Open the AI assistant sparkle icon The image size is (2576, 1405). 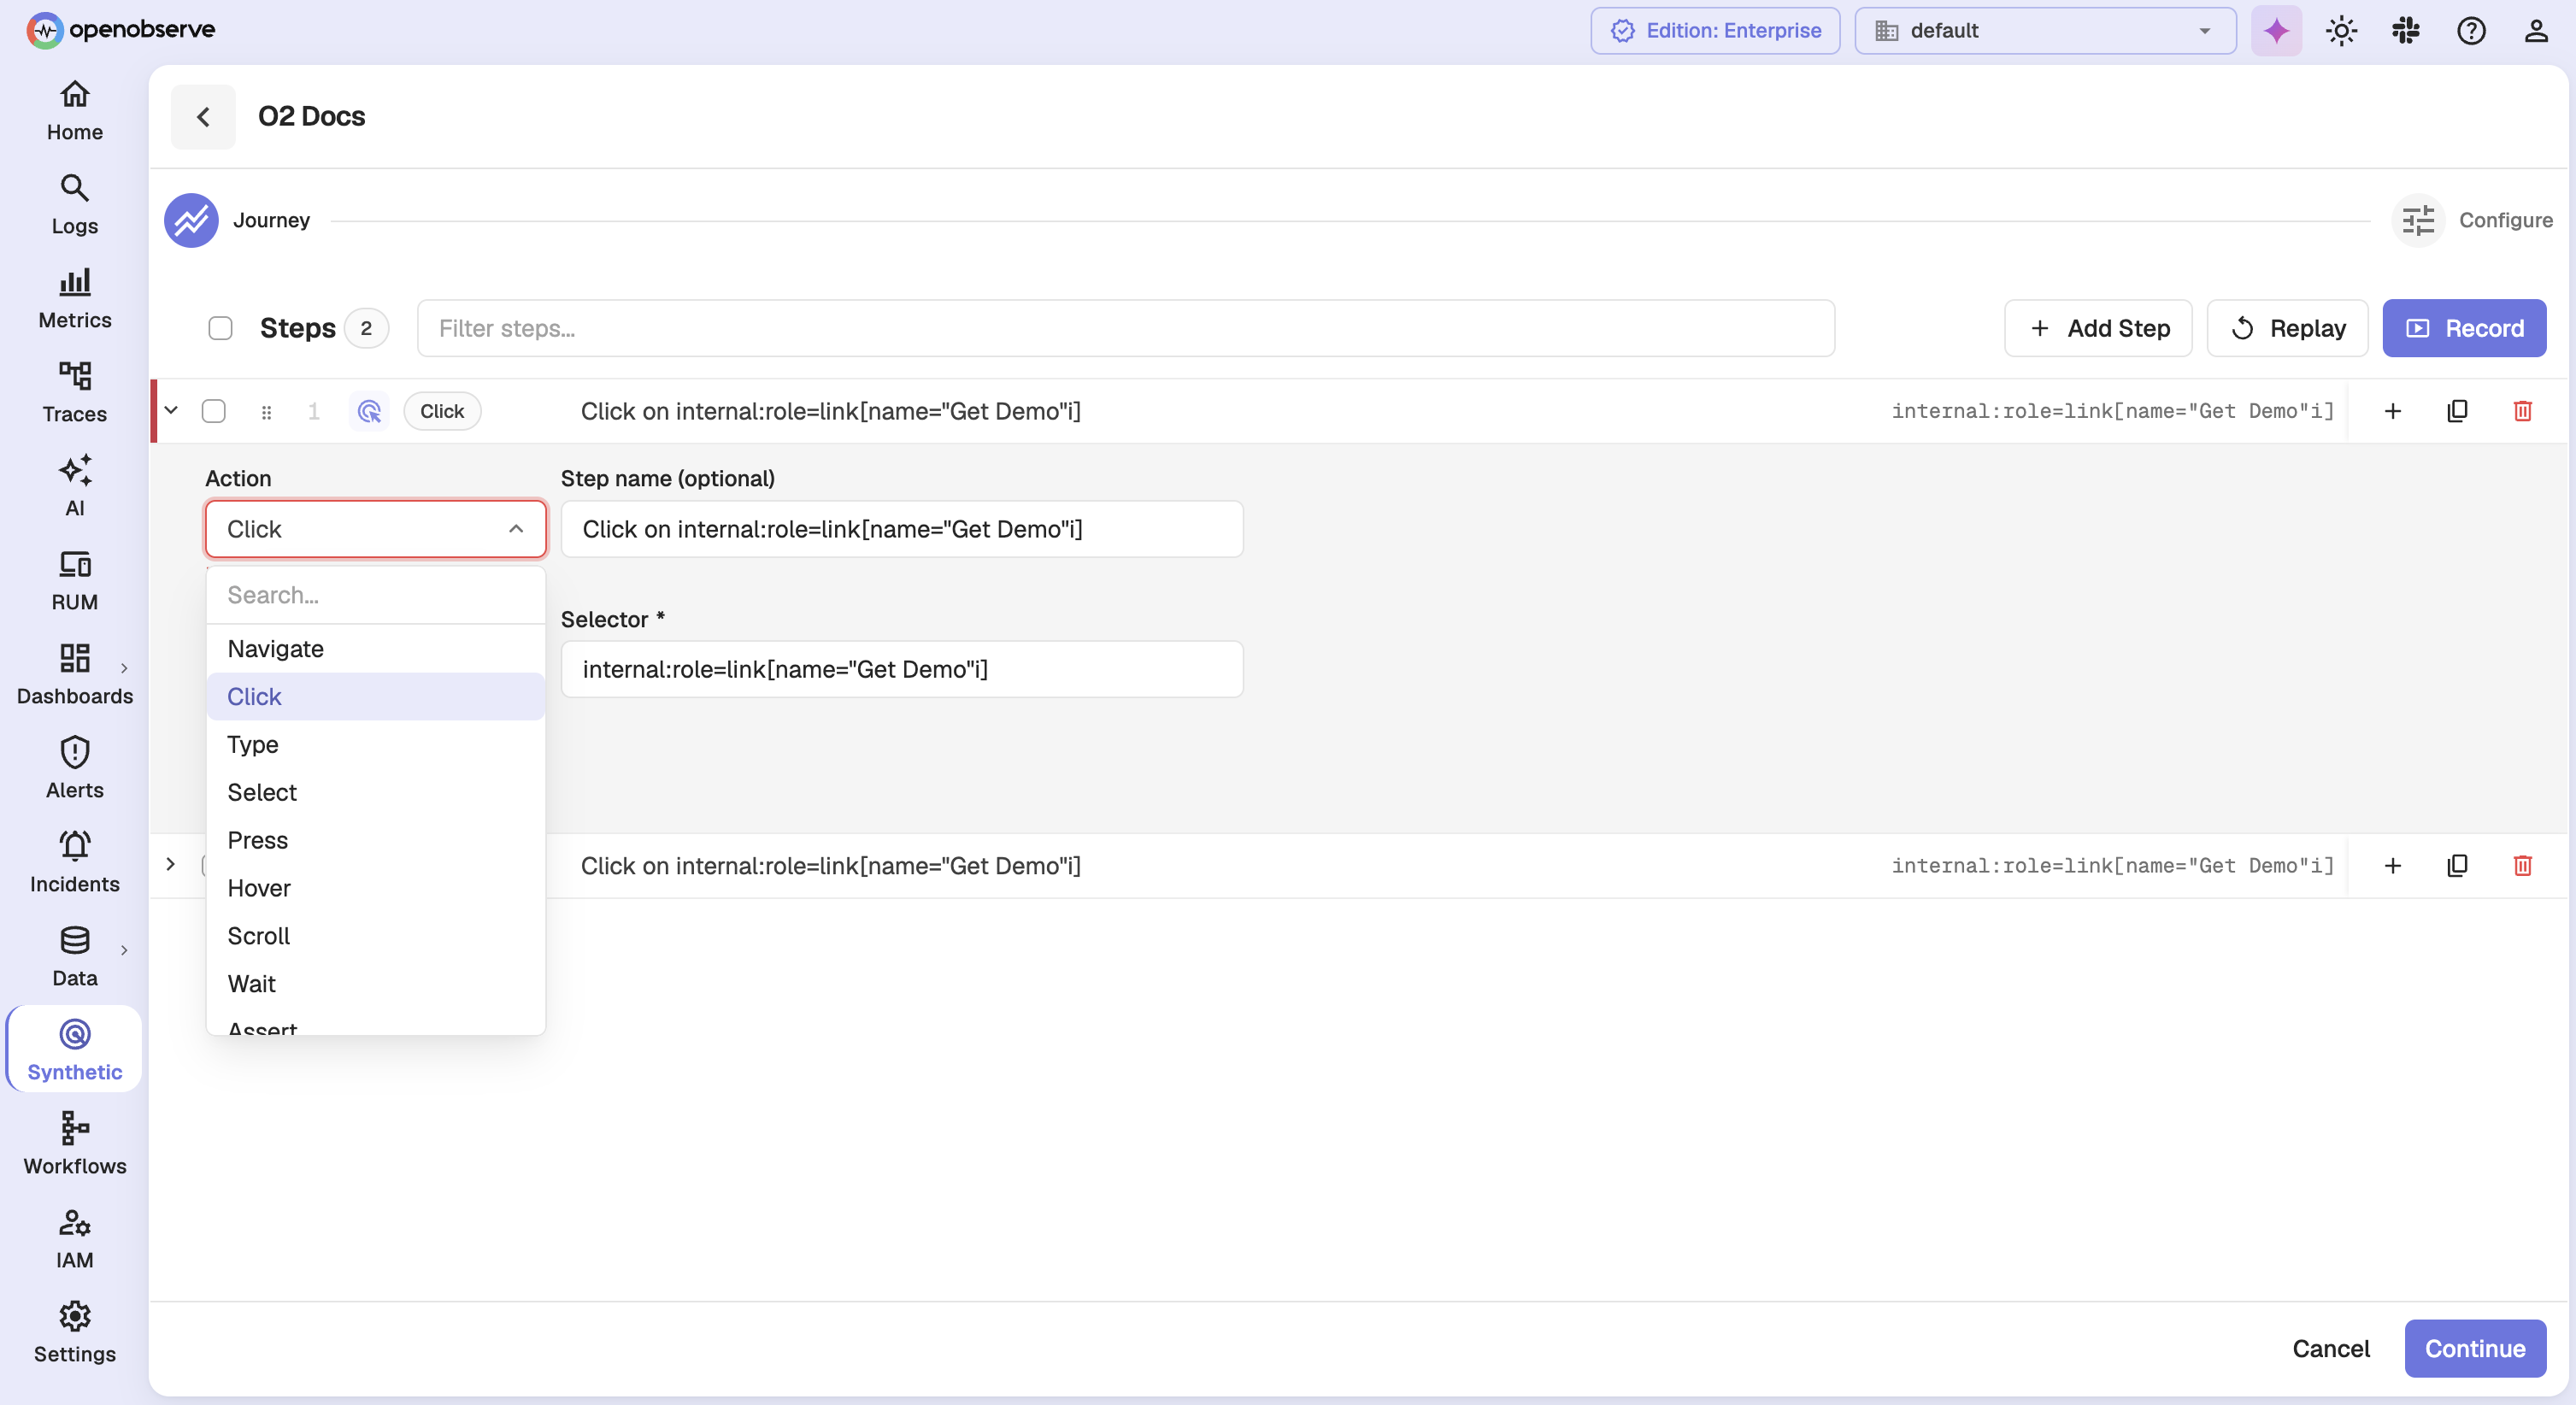[2276, 30]
